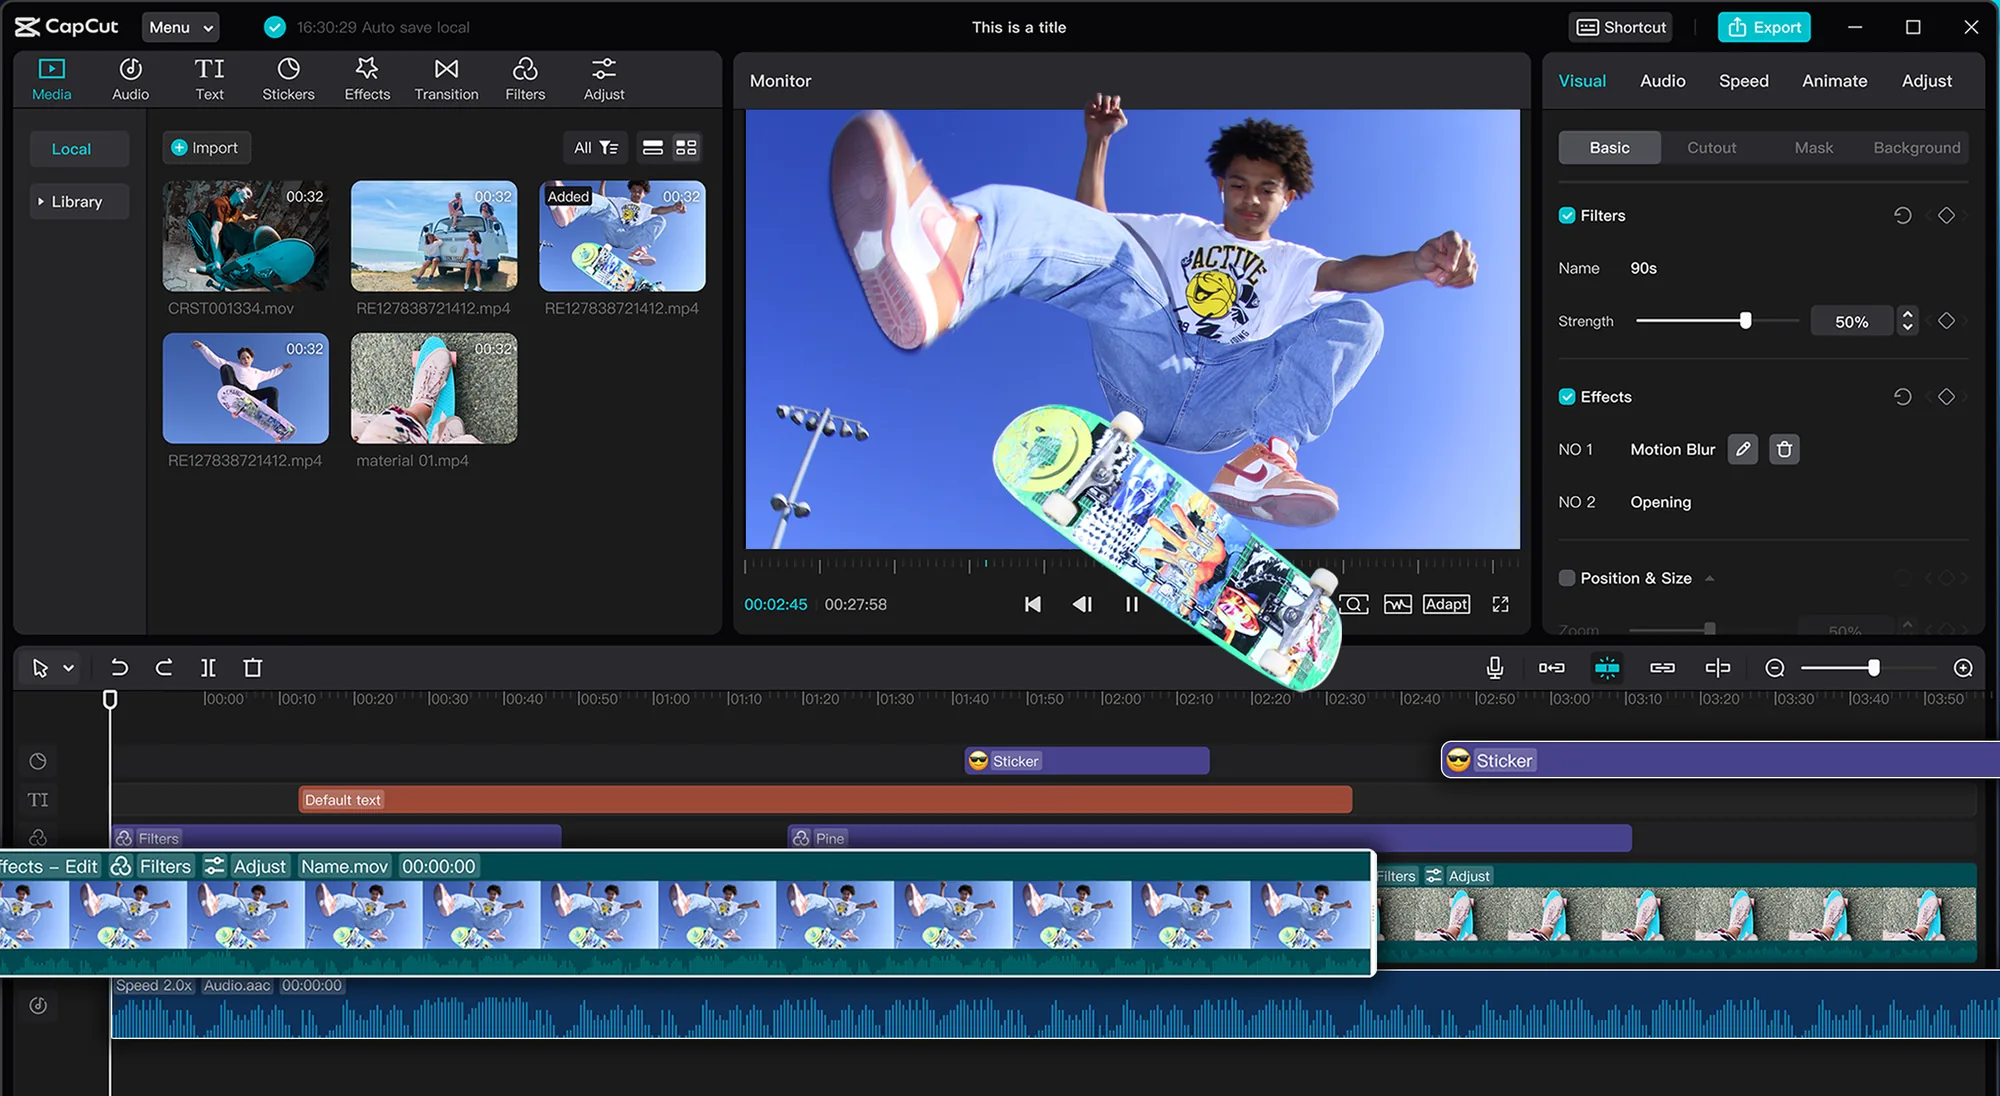
Task: Toggle main track magnet icon
Action: [1552, 667]
